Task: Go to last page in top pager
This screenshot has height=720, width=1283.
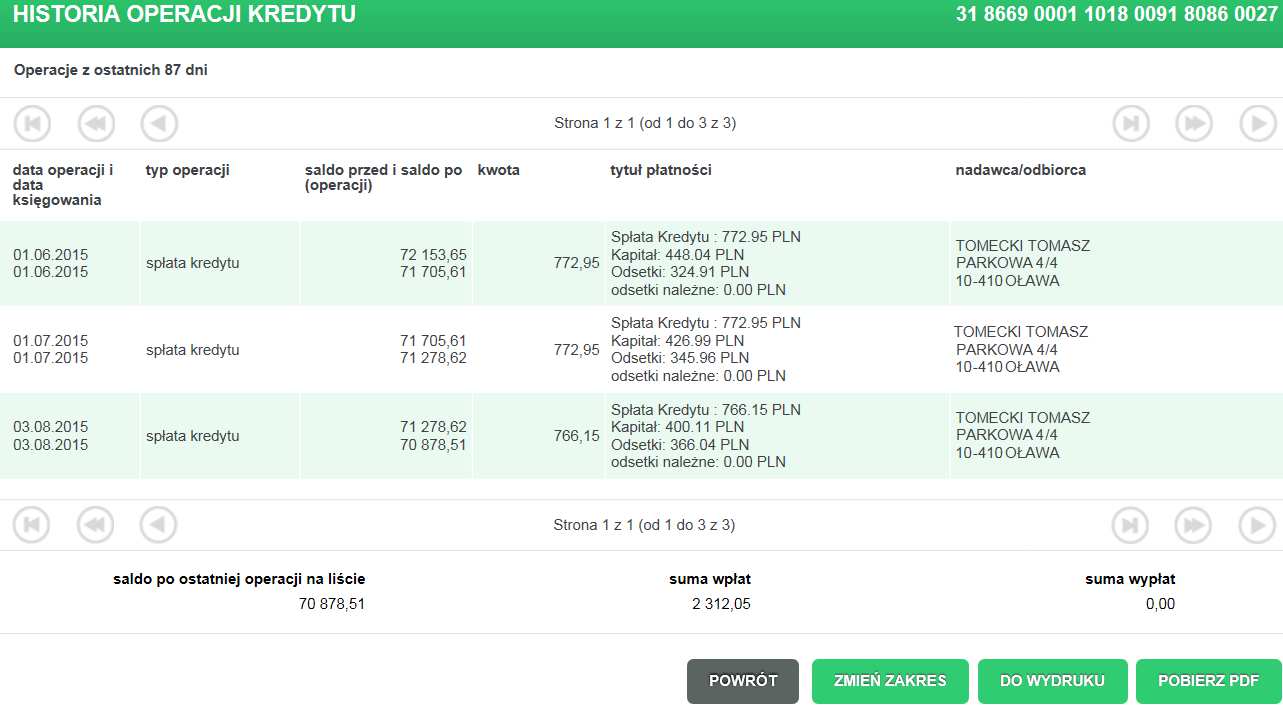Action: 1131,124
